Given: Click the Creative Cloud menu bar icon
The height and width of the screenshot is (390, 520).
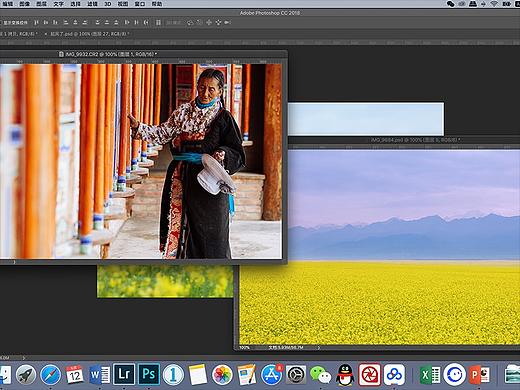Looking at the screenshot, I should point(461,4).
